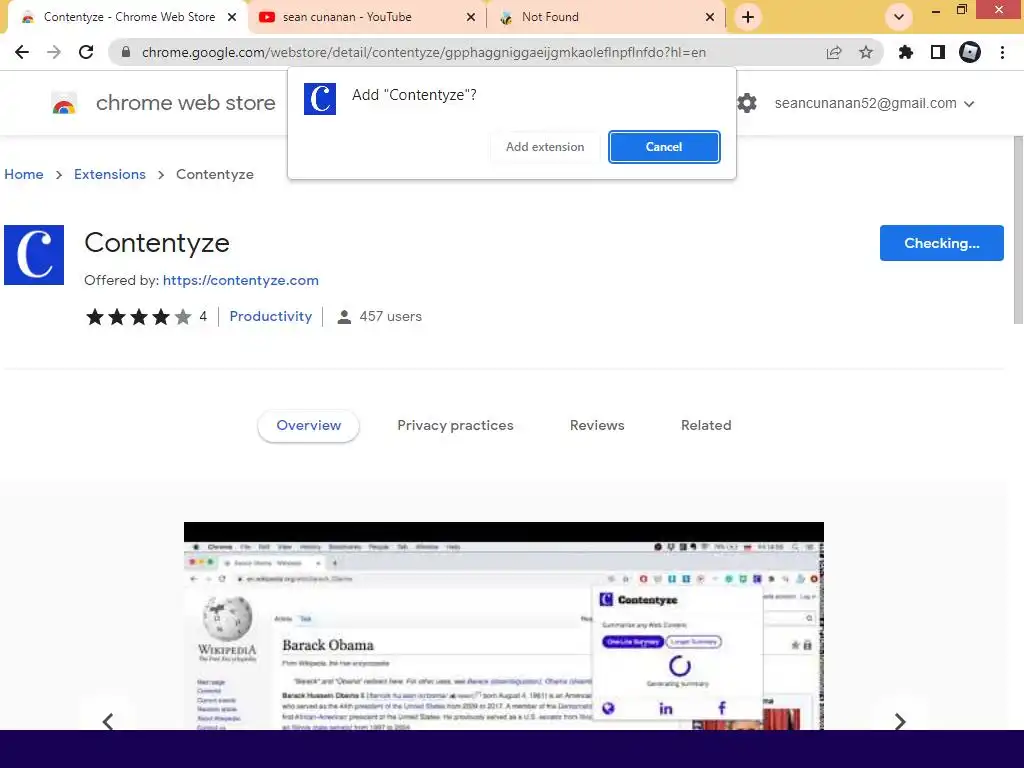Close the Not Found tab

click(x=711, y=17)
